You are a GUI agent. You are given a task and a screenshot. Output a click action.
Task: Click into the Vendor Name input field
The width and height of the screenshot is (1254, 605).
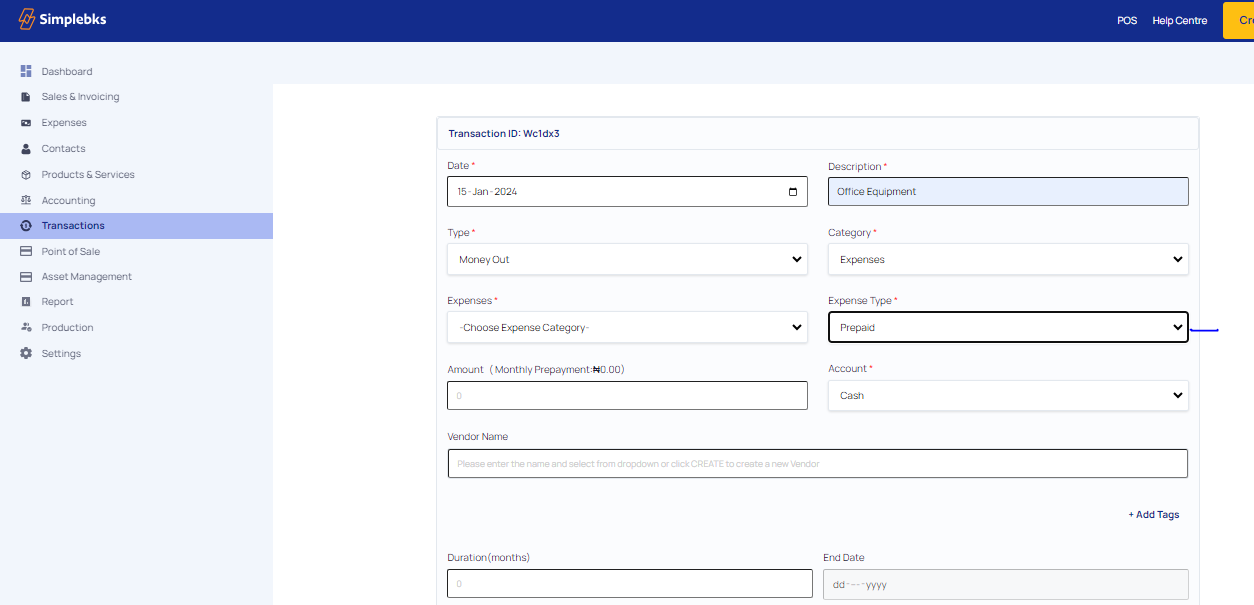(x=817, y=464)
